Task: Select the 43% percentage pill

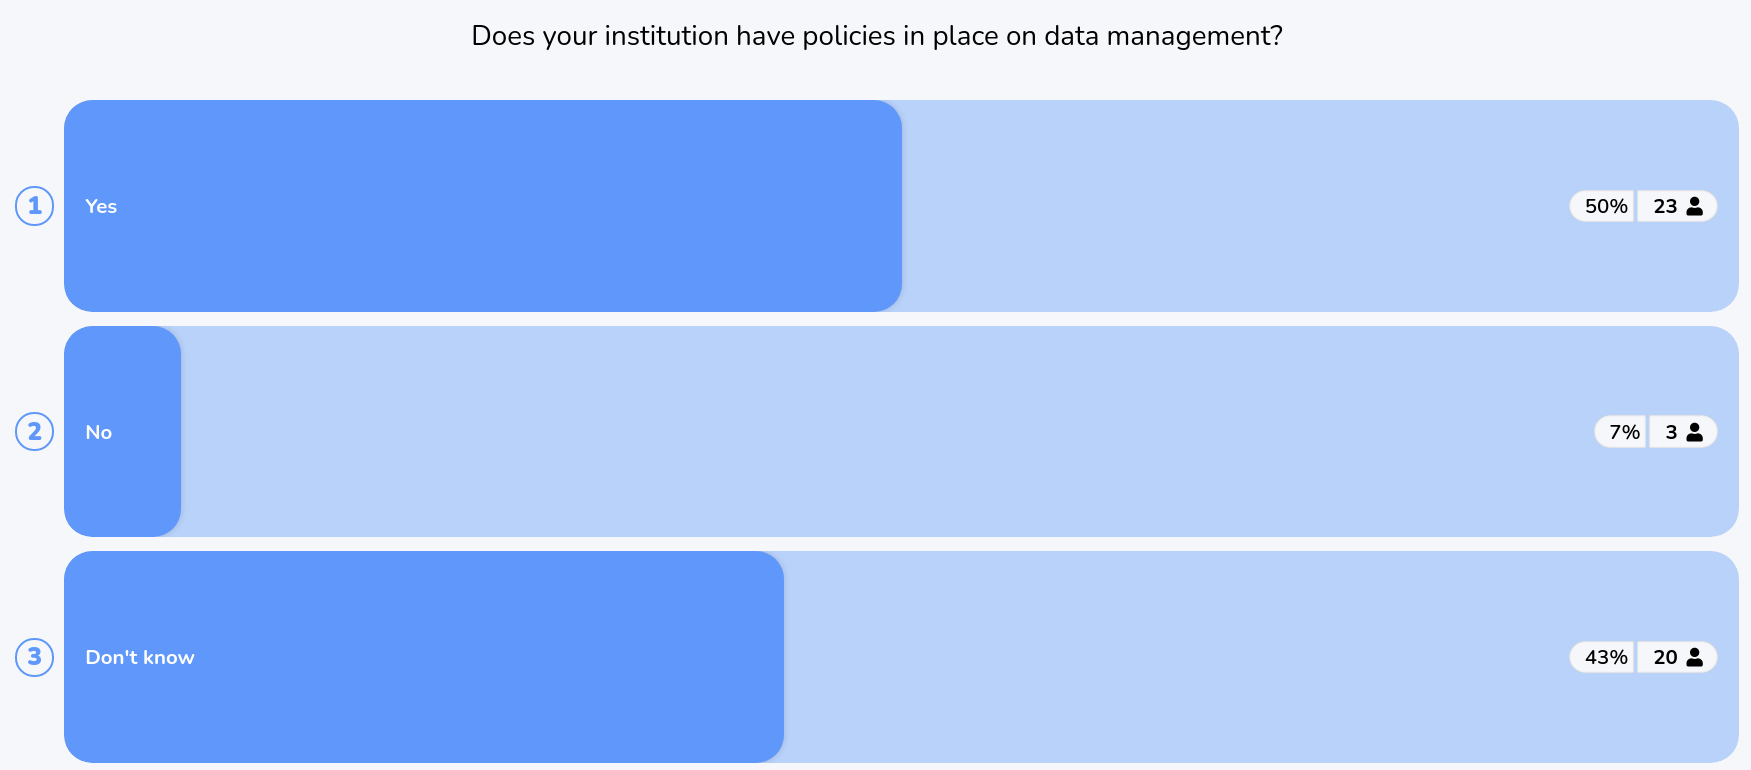Action: [x=1602, y=657]
